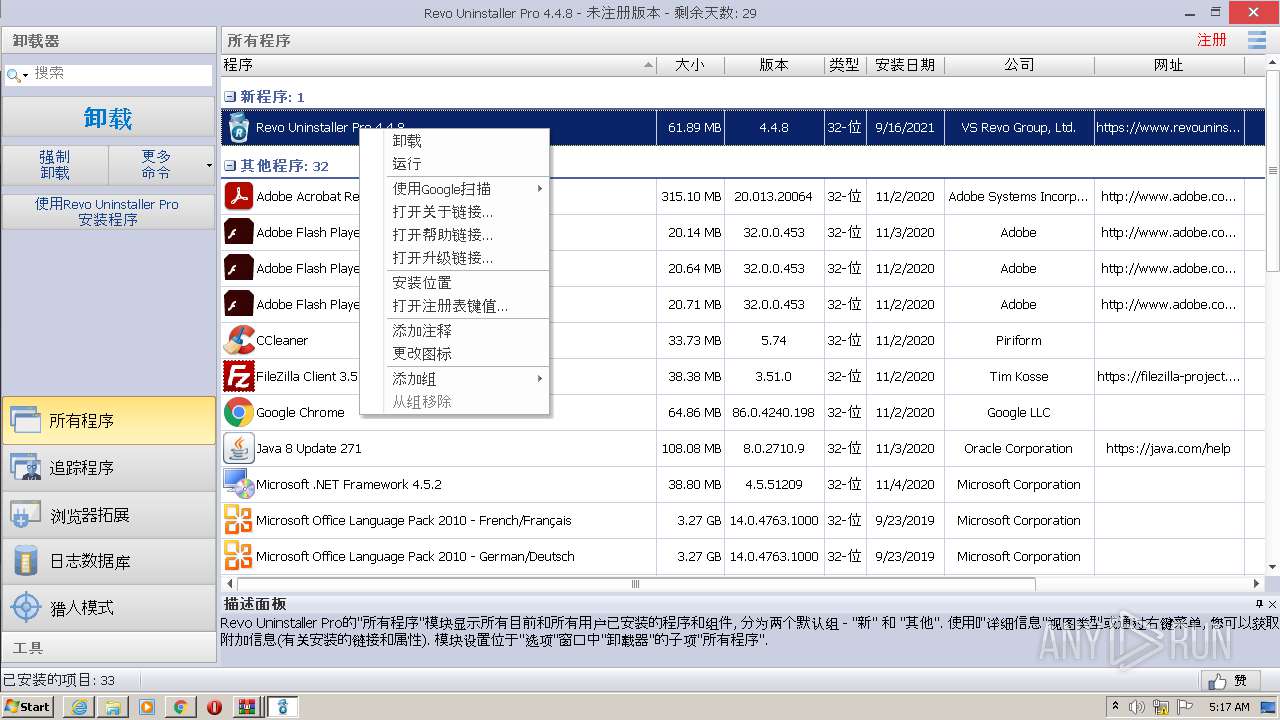Click the horizontal scrollbar right arrow
The image size is (1280, 720).
pos(1257,584)
